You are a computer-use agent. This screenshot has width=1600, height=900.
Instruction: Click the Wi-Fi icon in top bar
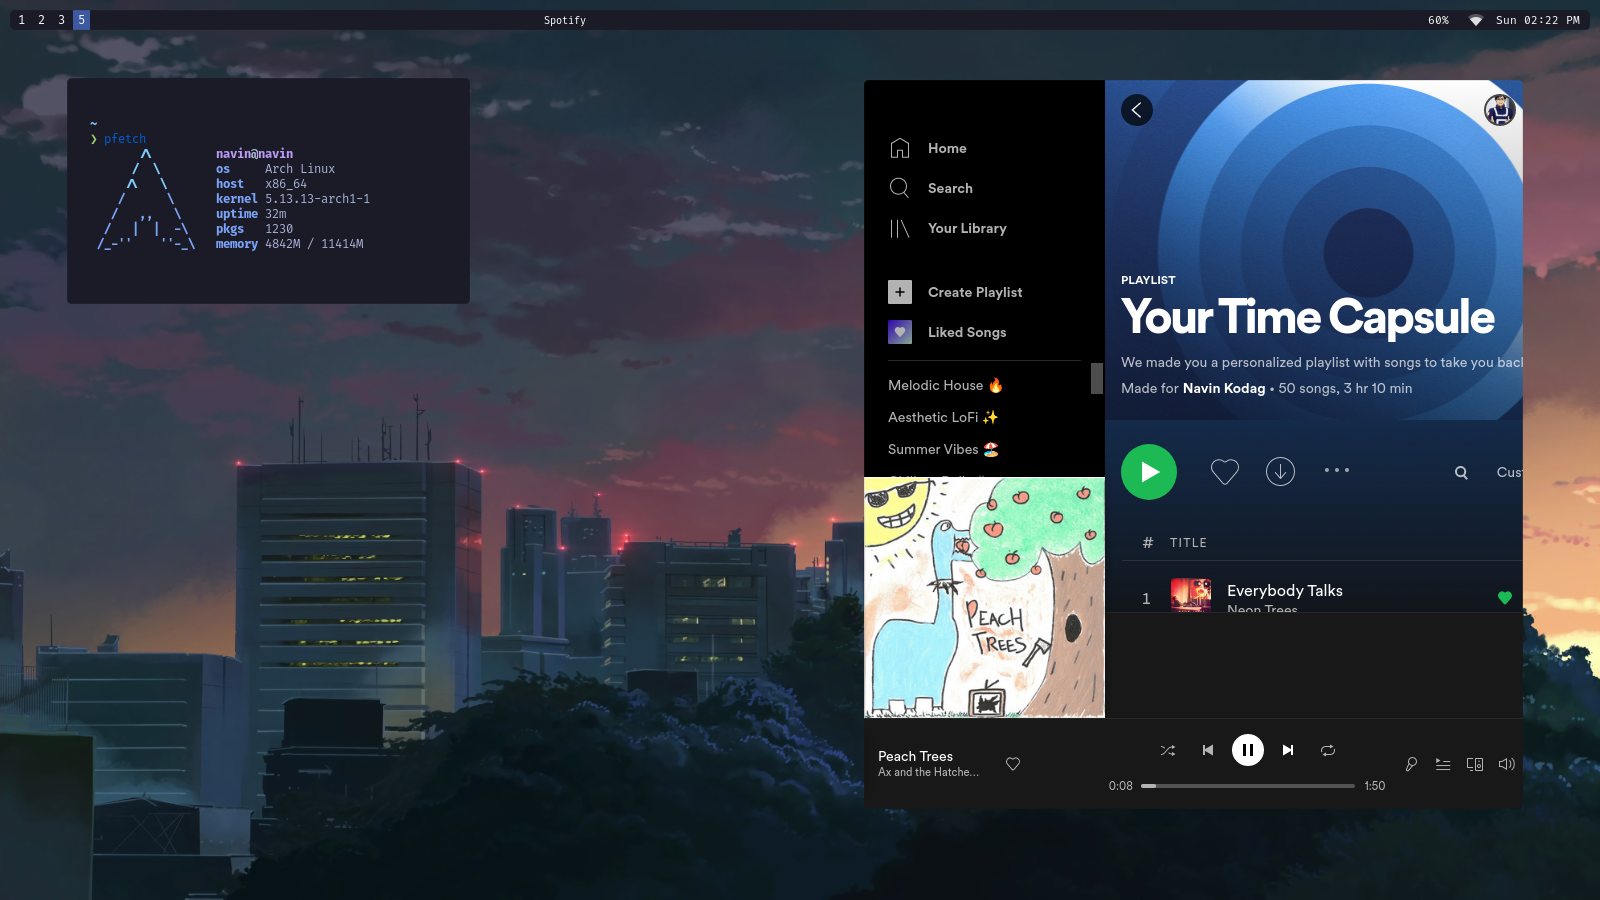(1475, 20)
